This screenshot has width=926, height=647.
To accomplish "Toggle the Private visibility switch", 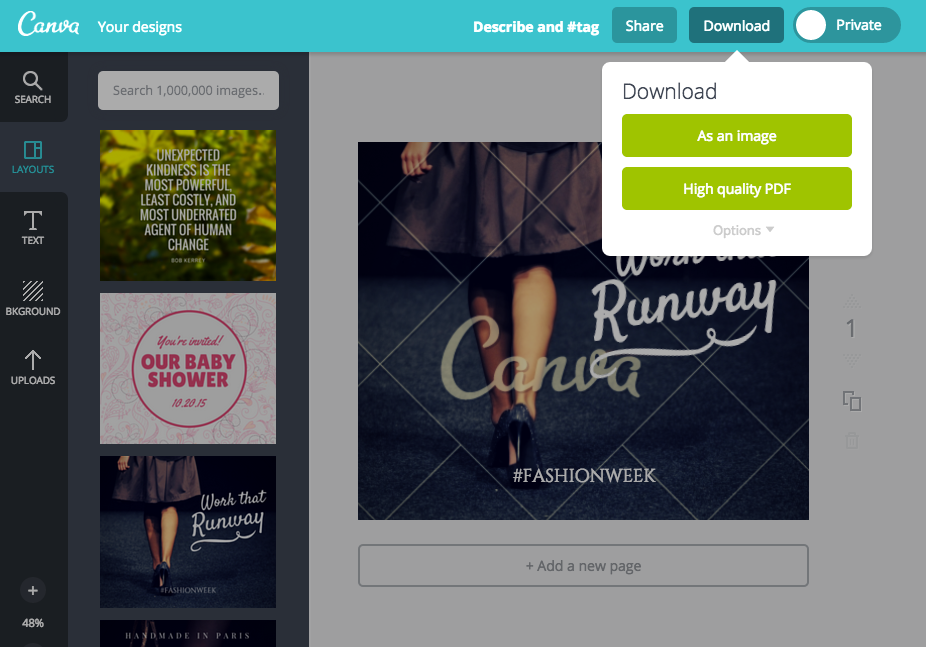I will (x=847, y=25).
